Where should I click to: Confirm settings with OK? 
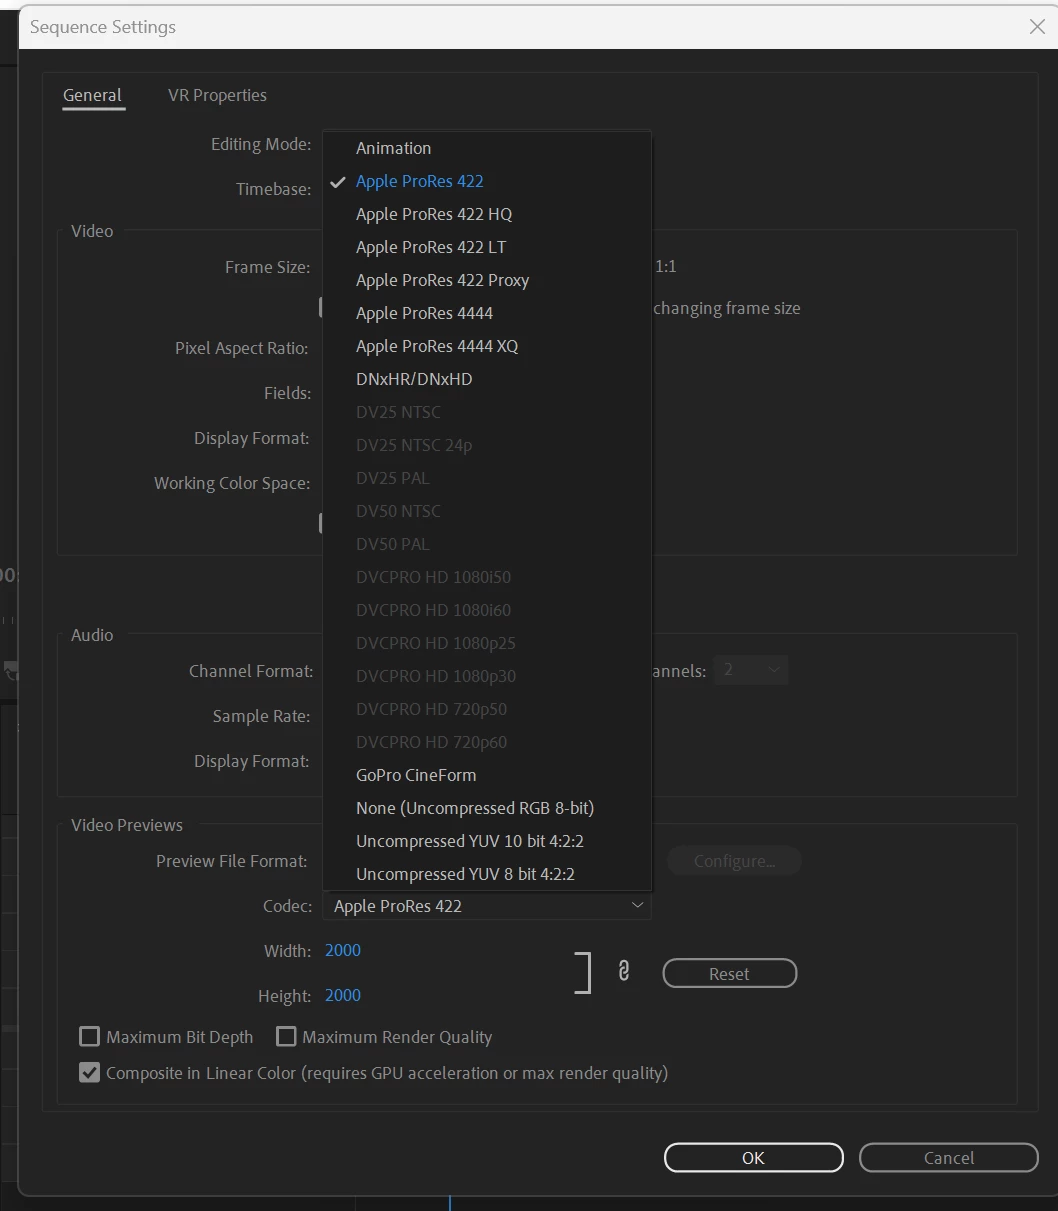(754, 1158)
